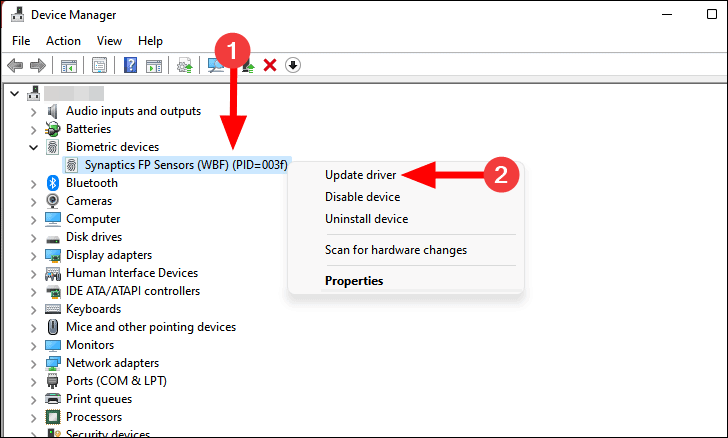Click the blue Help question mark icon
The height and width of the screenshot is (438, 728).
pyautogui.click(x=130, y=66)
